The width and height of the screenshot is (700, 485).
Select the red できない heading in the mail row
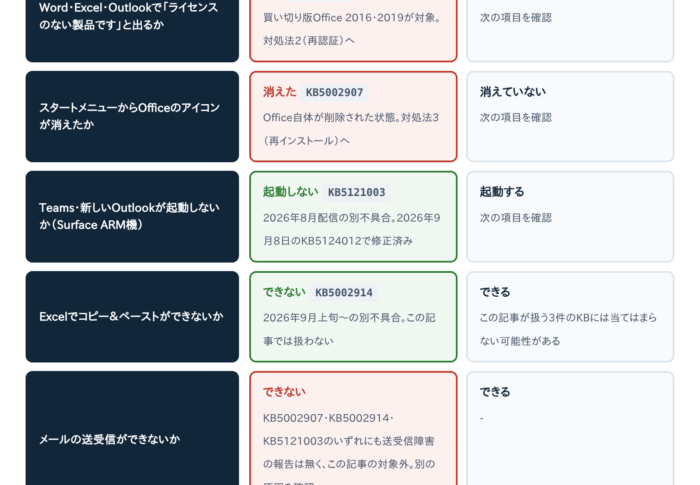[x=284, y=392]
